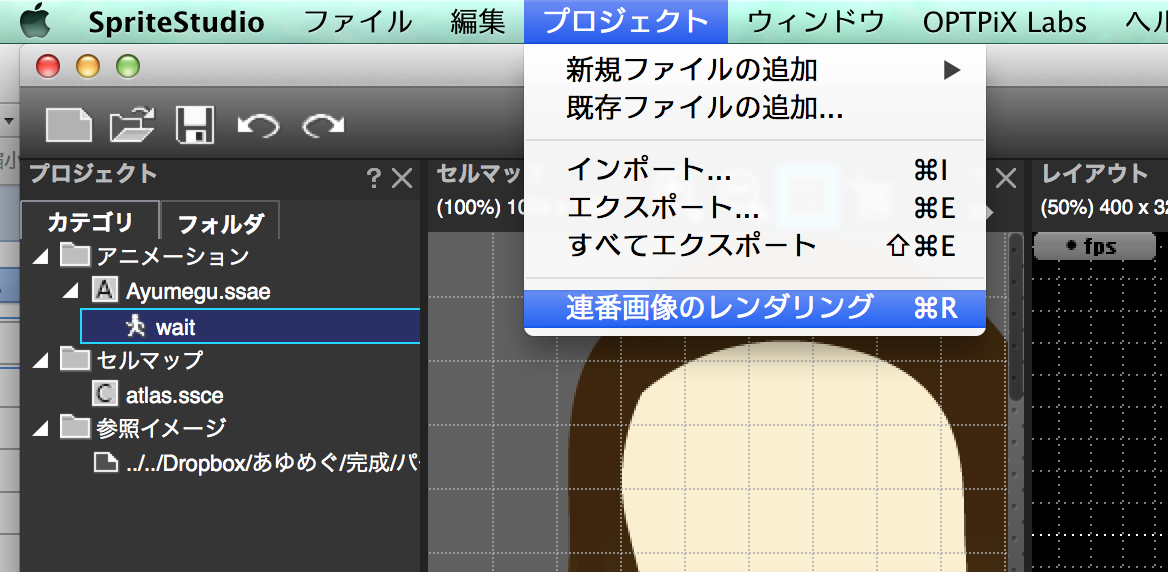Close the Project panel

click(x=402, y=178)
